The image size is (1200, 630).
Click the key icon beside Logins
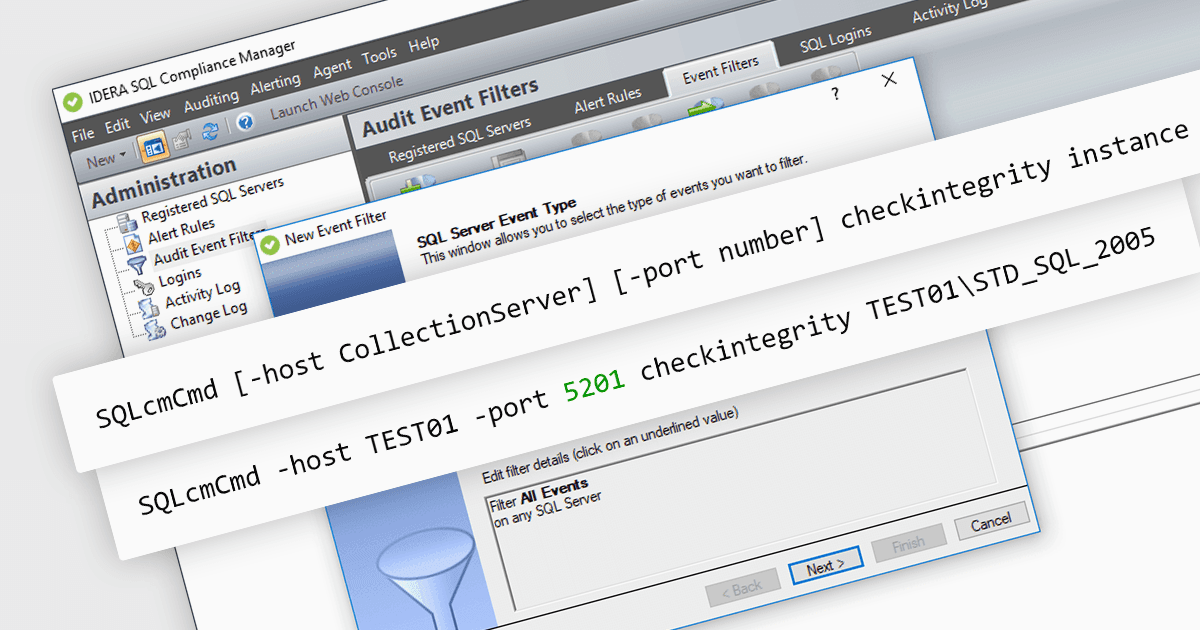click(x=142, y=289)
